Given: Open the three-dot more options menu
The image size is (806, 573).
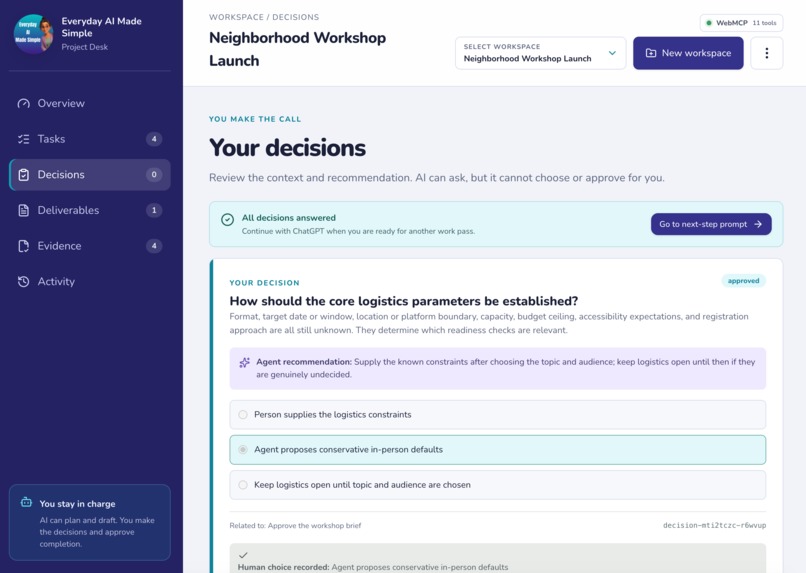Looking at the screenshot, I should click(x=766, y=53).
